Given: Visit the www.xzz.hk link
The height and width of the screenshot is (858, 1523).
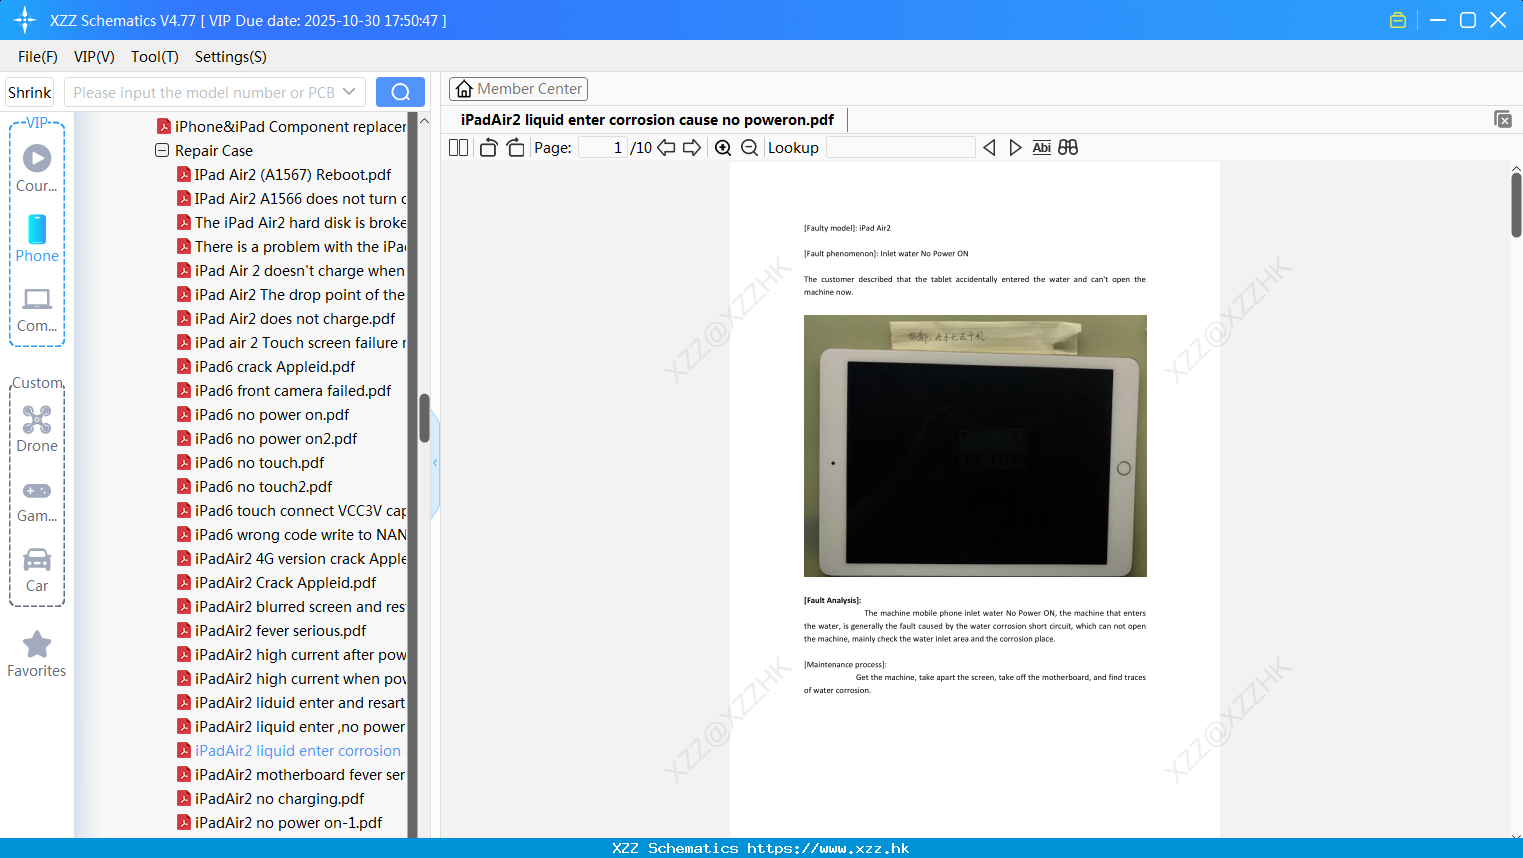Looking at the screenshot, I should click(828, 848).
